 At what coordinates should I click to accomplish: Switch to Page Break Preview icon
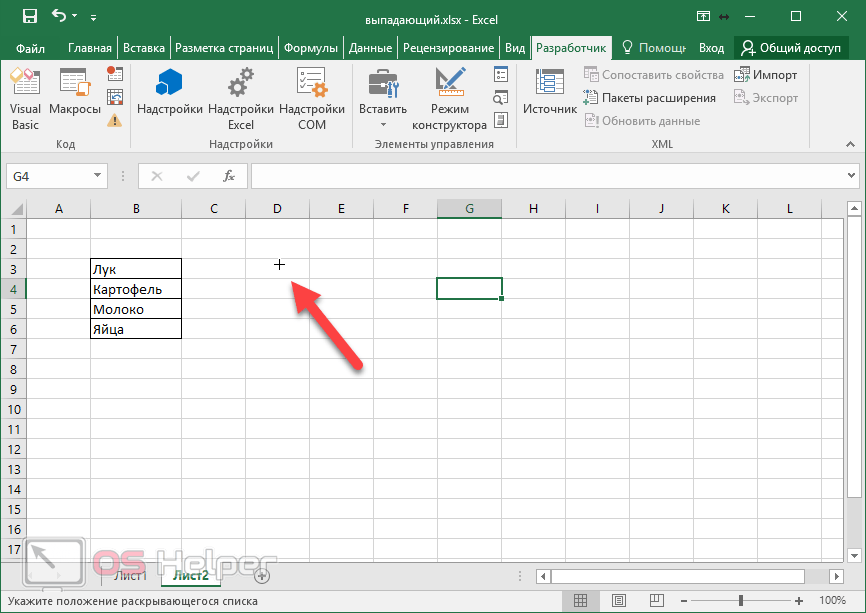[657, 600]
